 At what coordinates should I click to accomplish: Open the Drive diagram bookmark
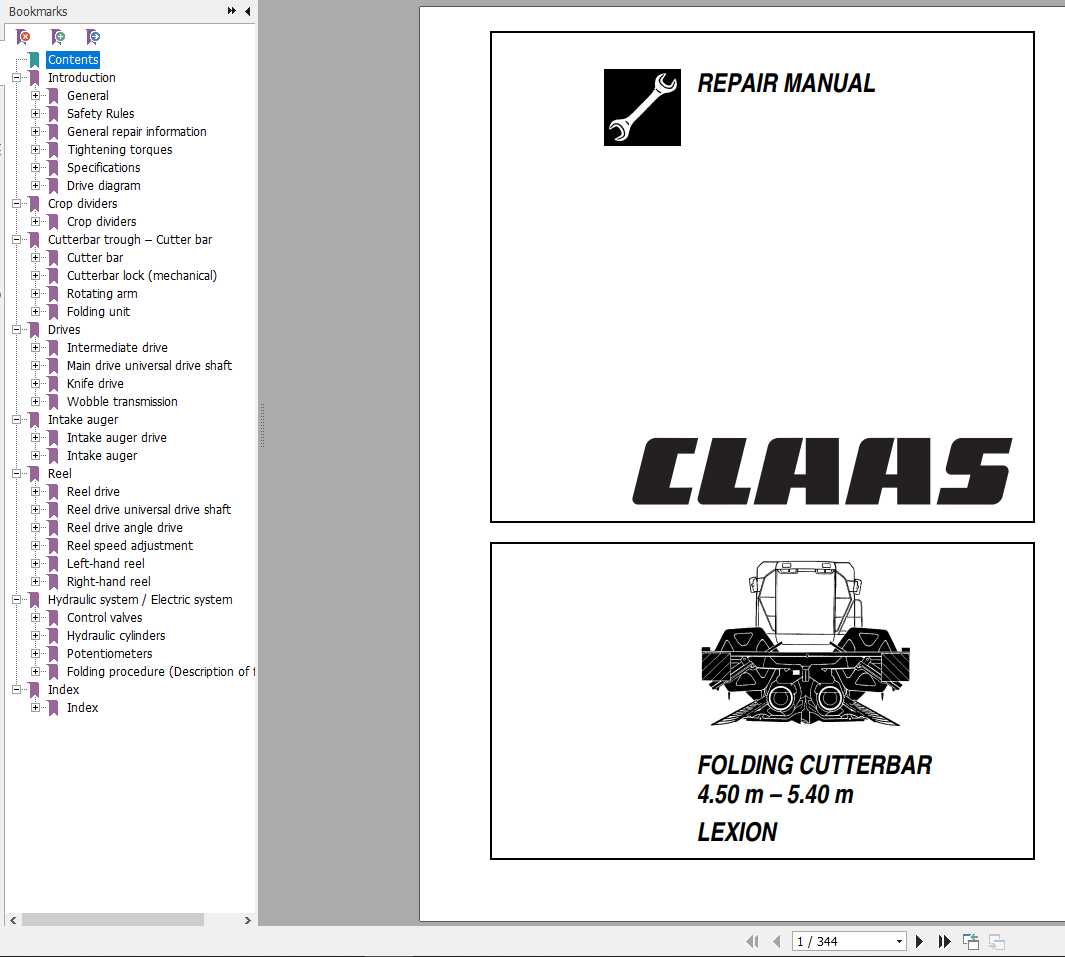click(103, 185)
